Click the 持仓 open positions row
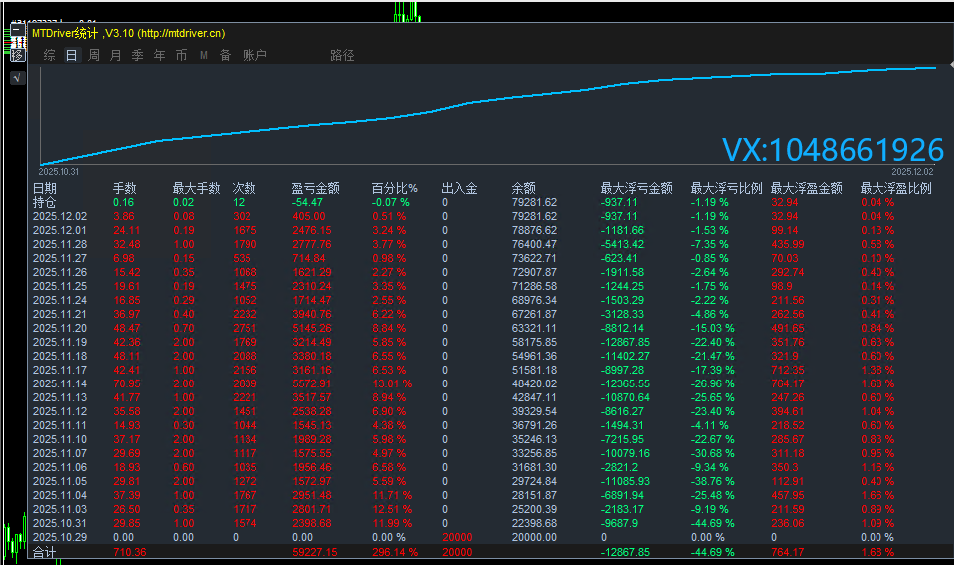This screenshot has width=954, height=565. [45, 202]
